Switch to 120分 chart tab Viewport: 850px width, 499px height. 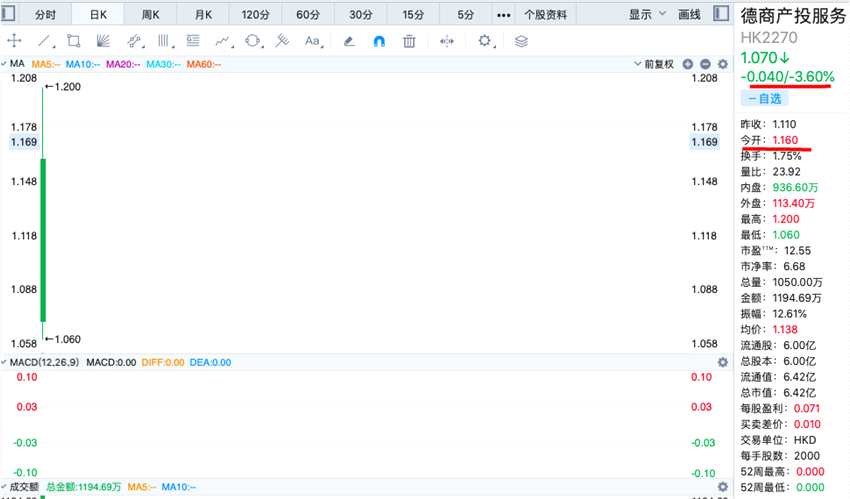pos(255,15)
